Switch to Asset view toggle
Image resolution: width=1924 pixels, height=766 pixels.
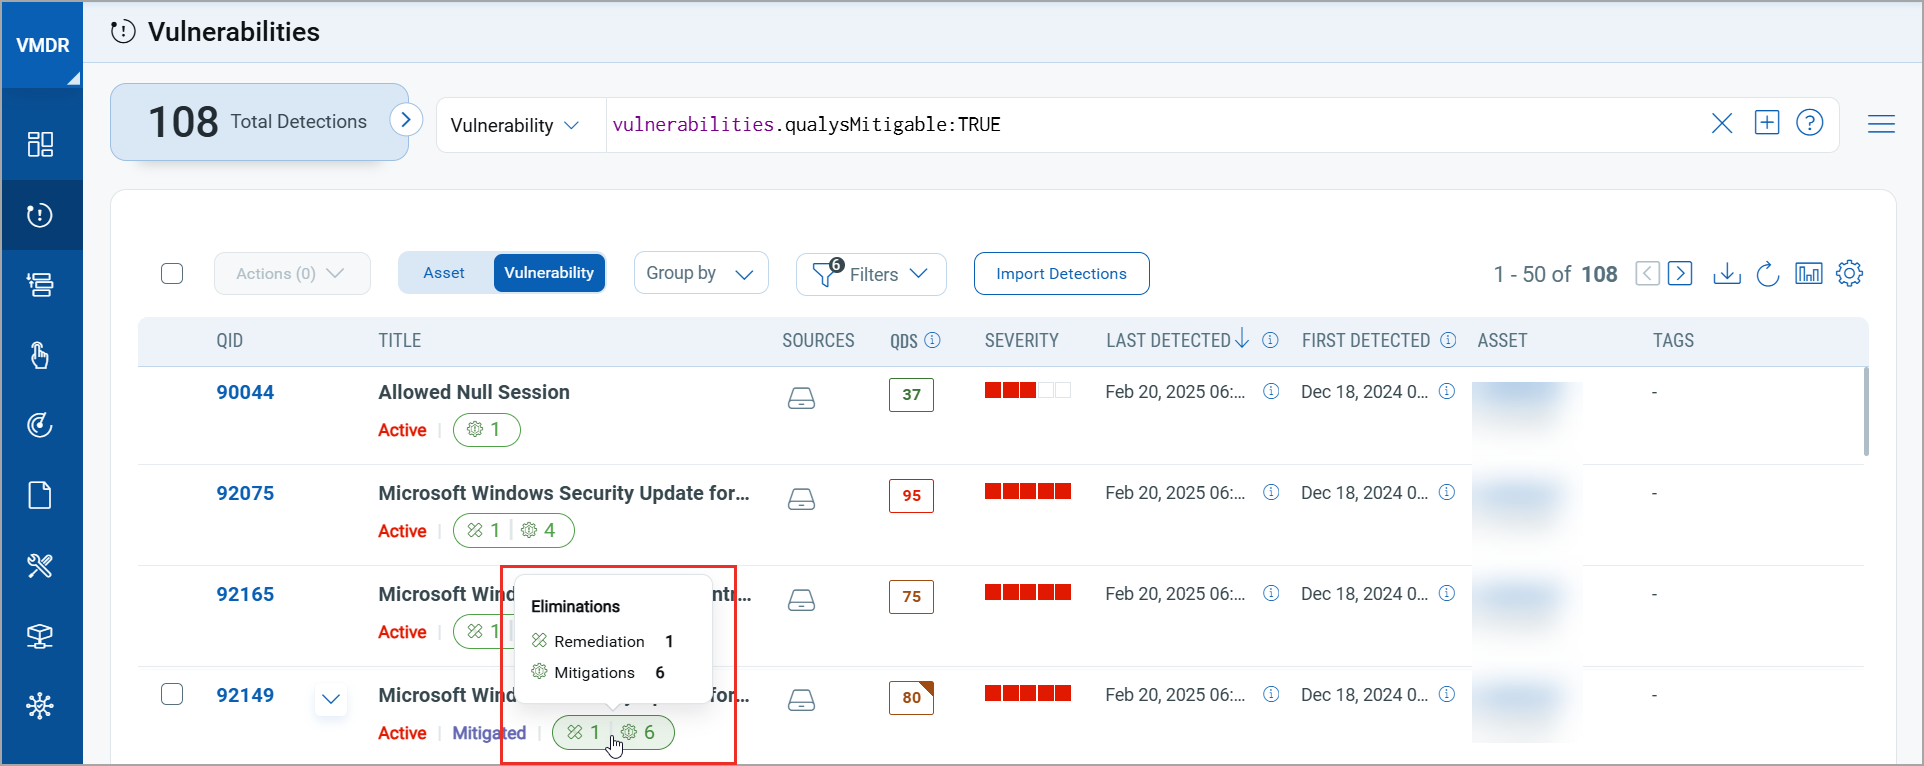click(444, 273)
